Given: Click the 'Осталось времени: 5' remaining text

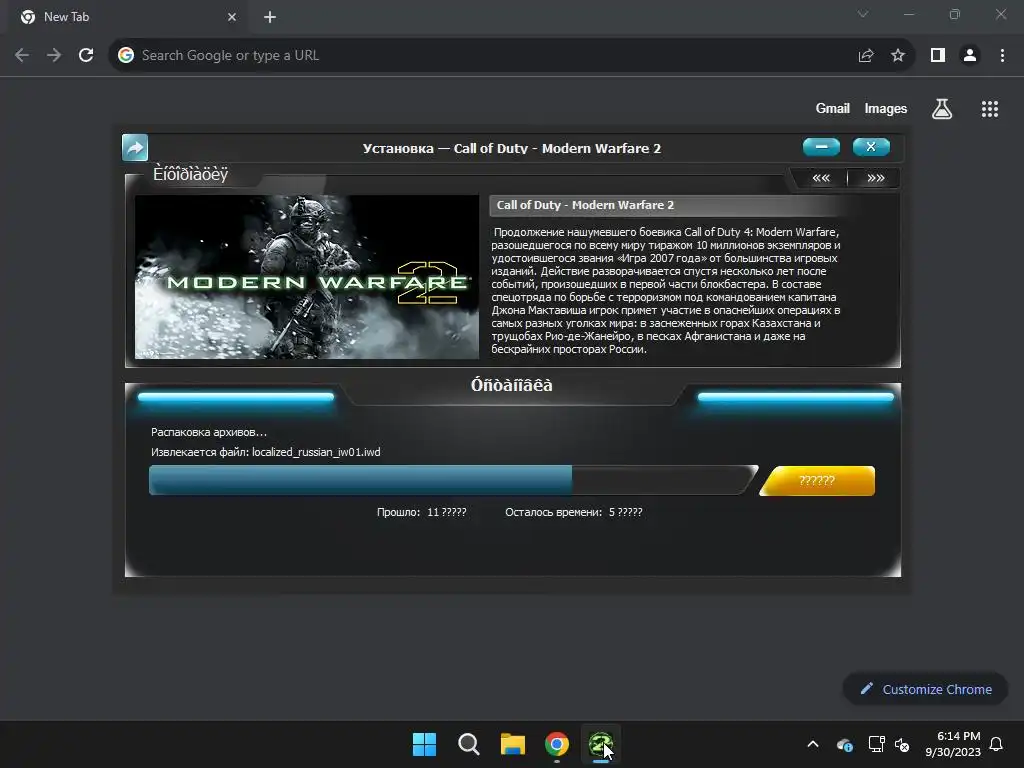Looking at the screenshot, I should 573,512.
